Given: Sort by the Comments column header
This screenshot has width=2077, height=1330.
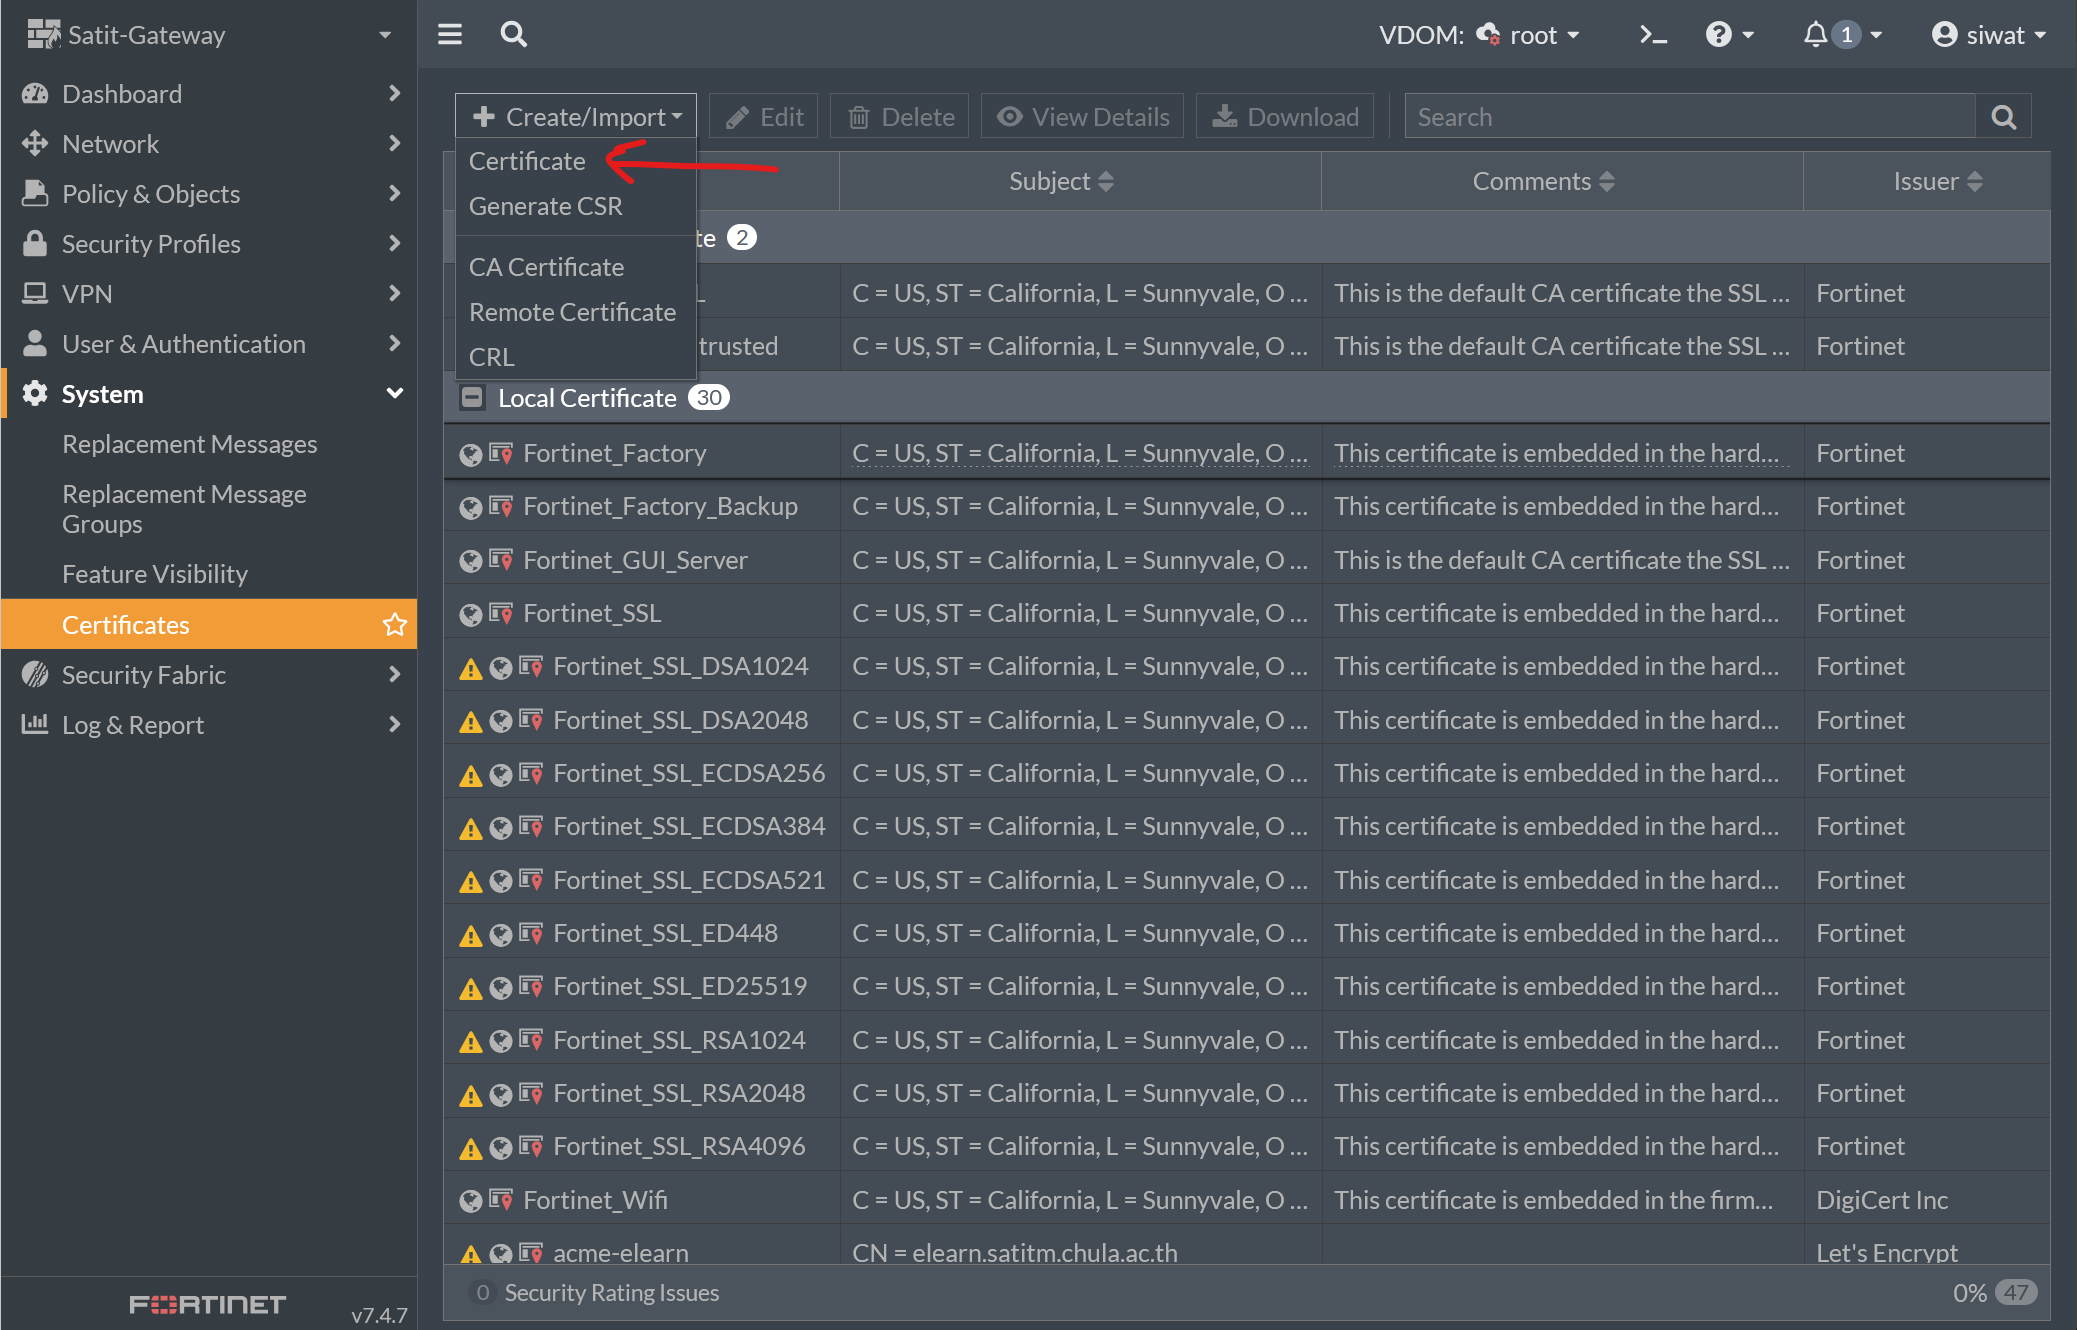Looking at the screenshot, I should tap(1544, 182).
